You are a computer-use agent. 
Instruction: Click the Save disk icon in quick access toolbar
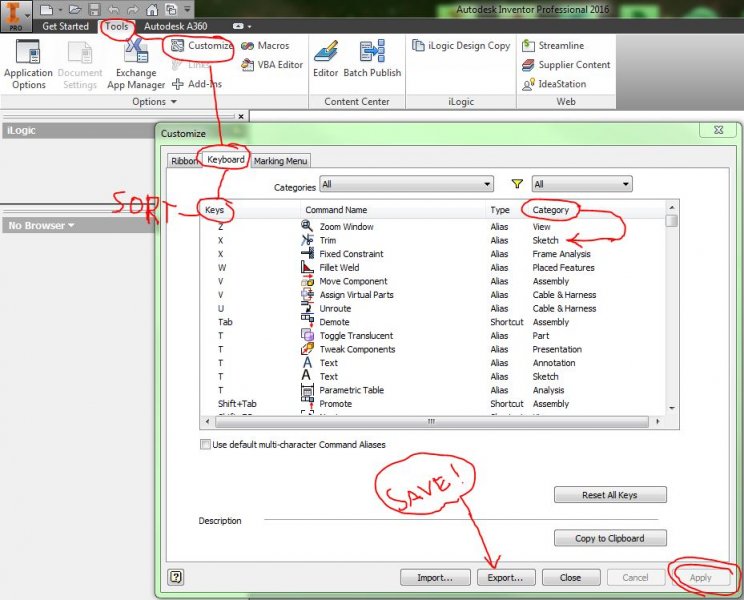(x=95, y=9)
